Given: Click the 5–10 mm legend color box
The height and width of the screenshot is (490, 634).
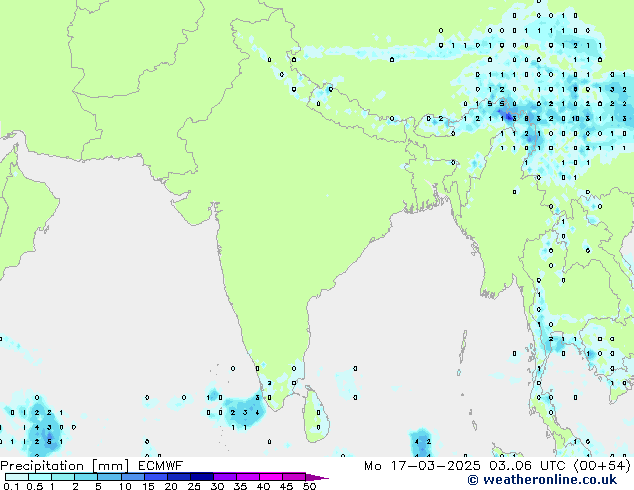Looking at the screenshot, I should (x=109, y=477).
